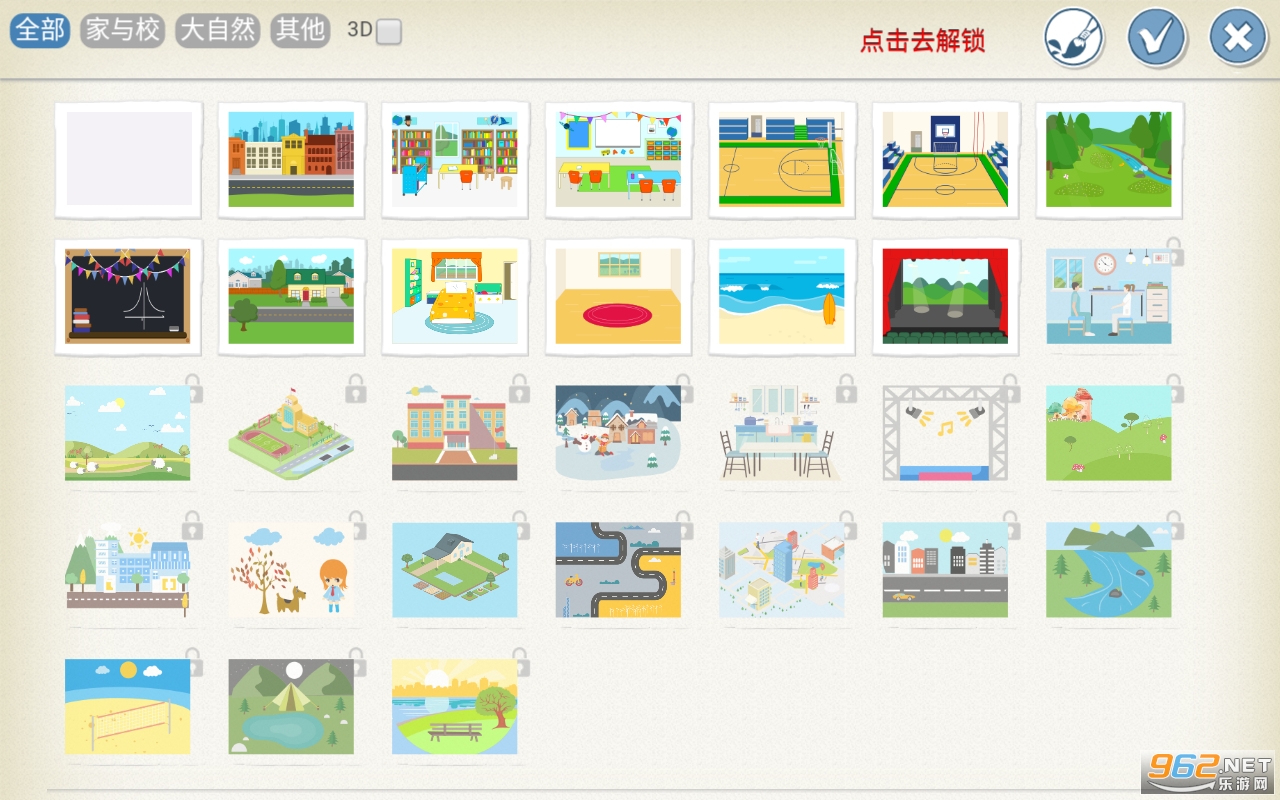Click the lock on isometric school campus

point(356,388)
